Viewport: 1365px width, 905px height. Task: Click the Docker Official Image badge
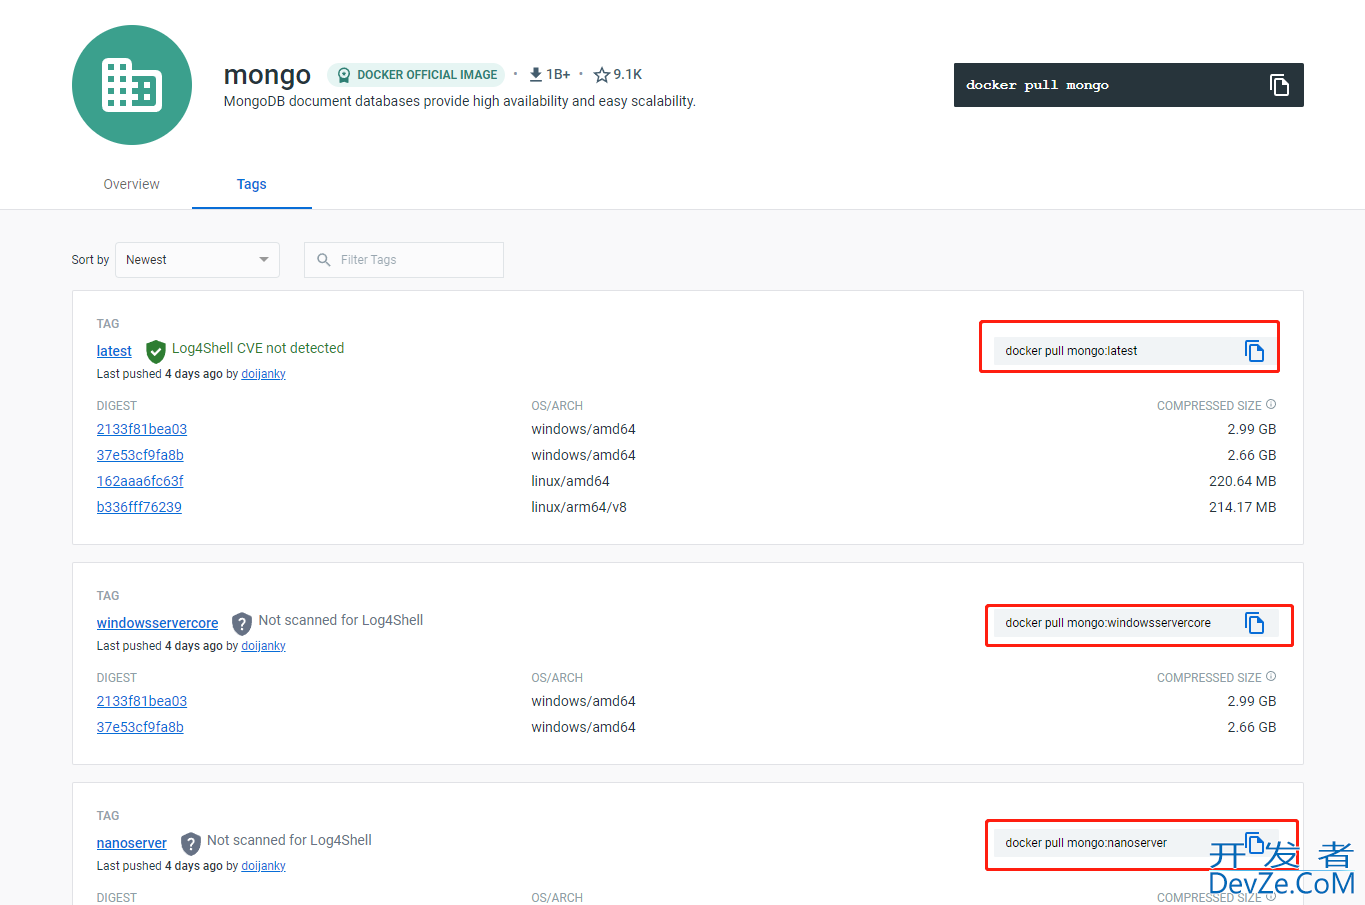(416, 75)
